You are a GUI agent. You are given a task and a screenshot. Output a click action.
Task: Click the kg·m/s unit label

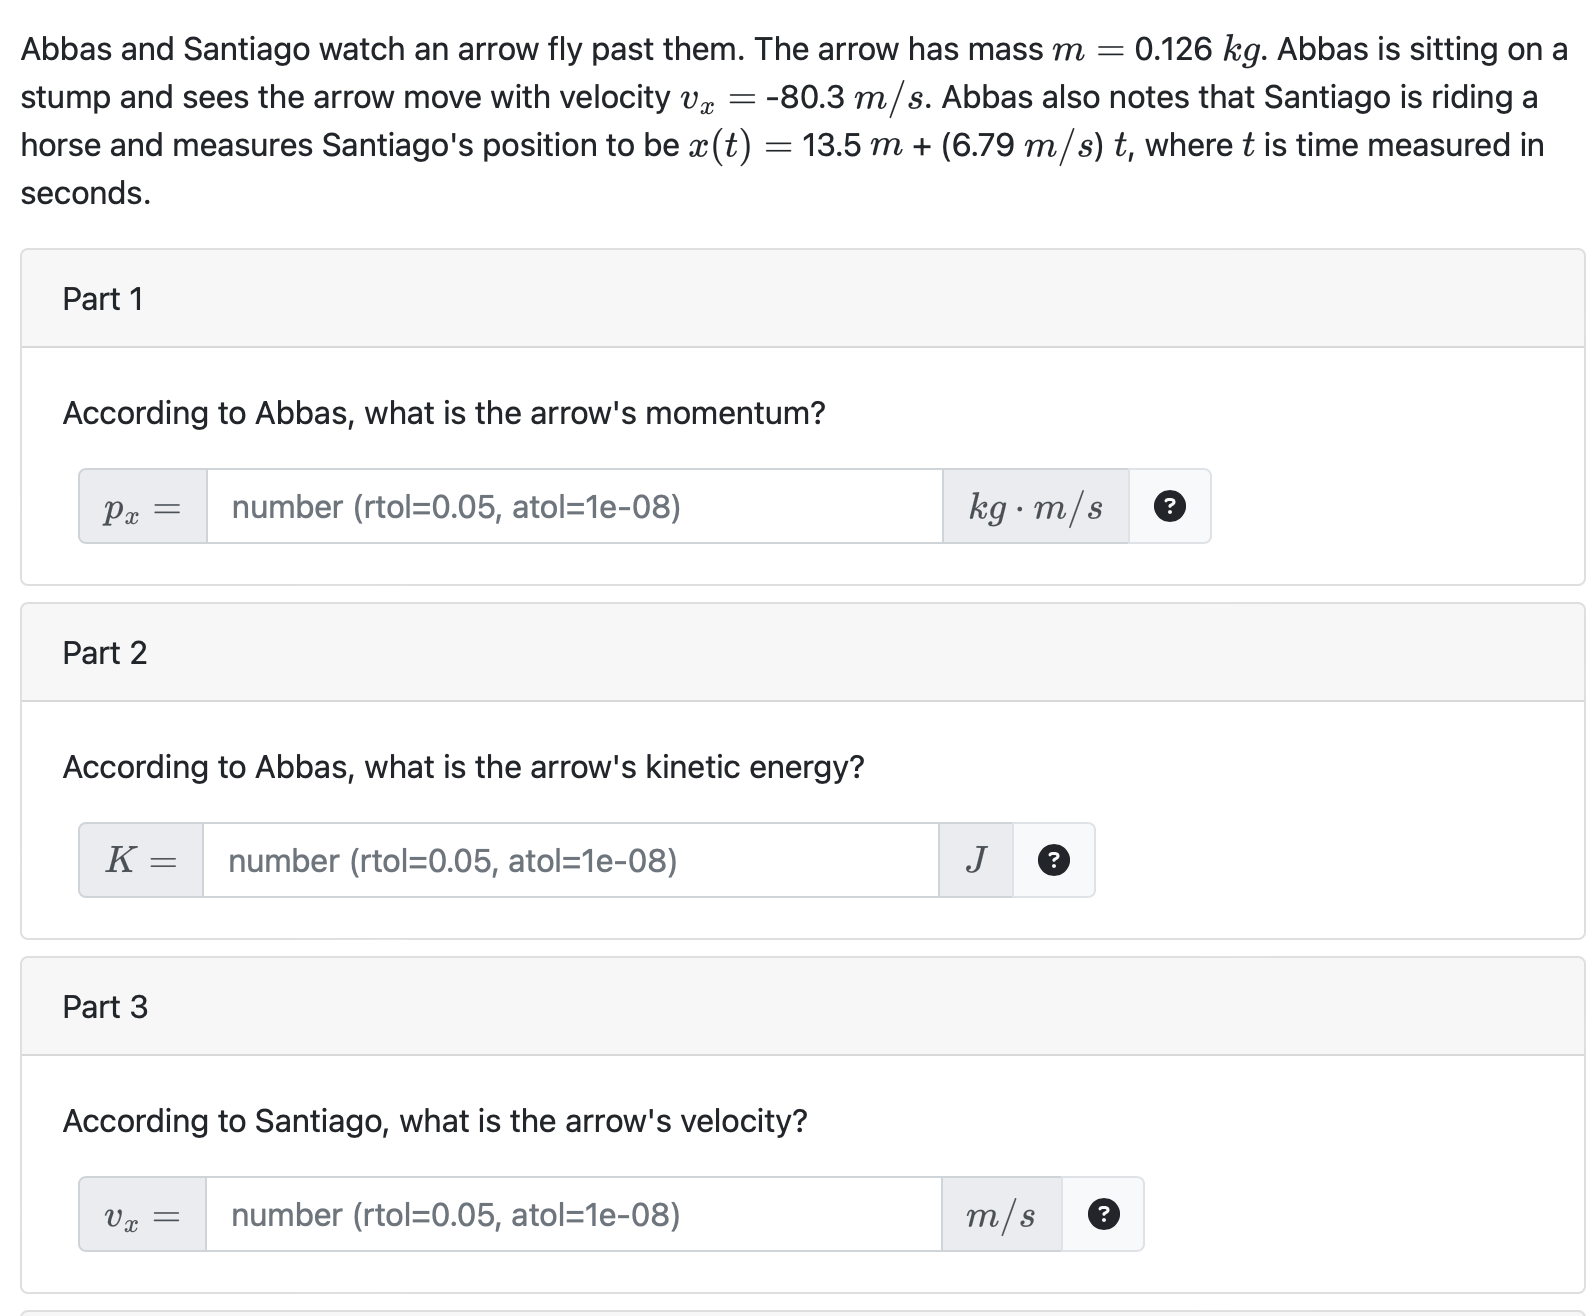coord(1035,507)
